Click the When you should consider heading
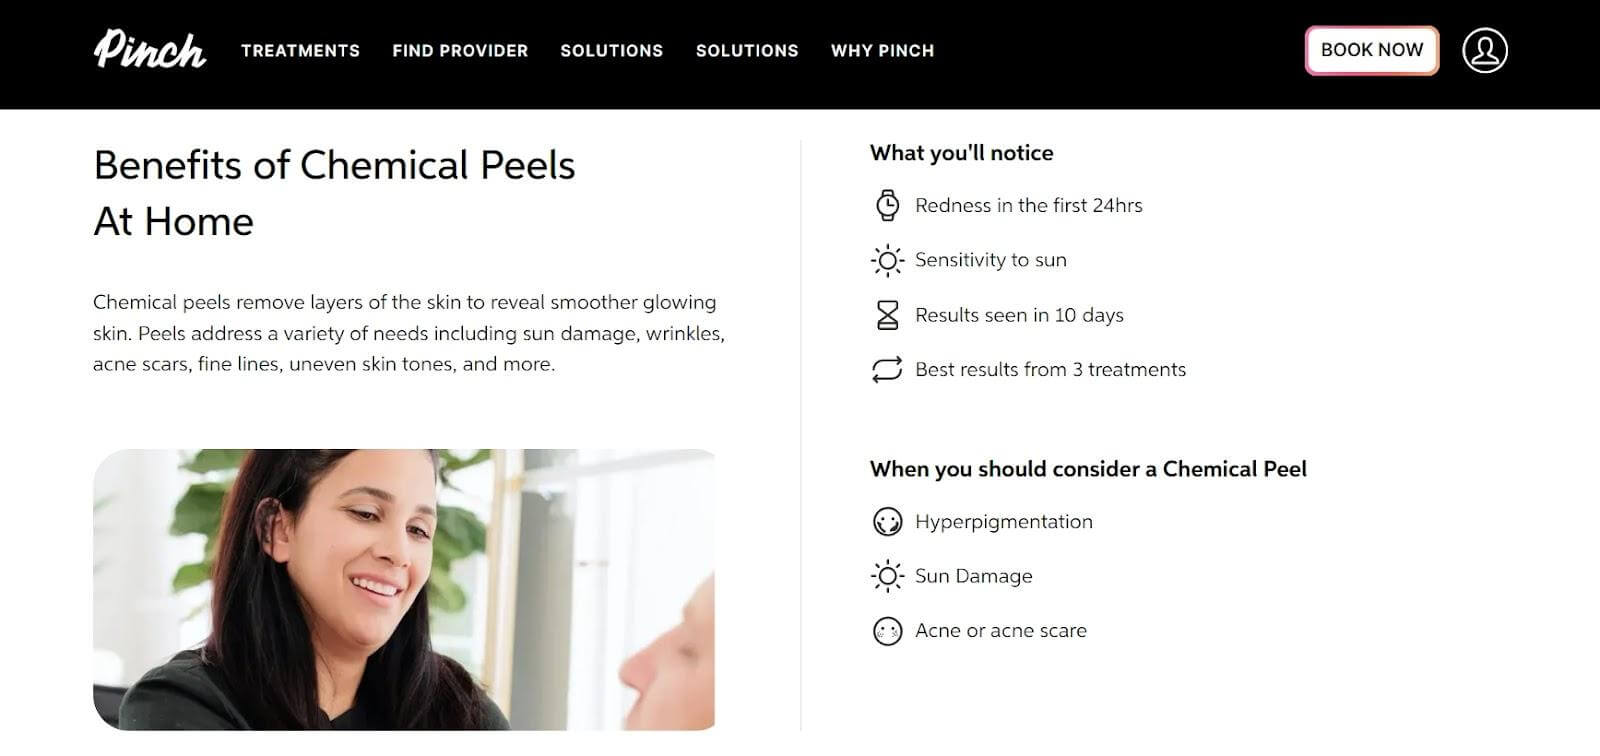 pos(1088,469)
